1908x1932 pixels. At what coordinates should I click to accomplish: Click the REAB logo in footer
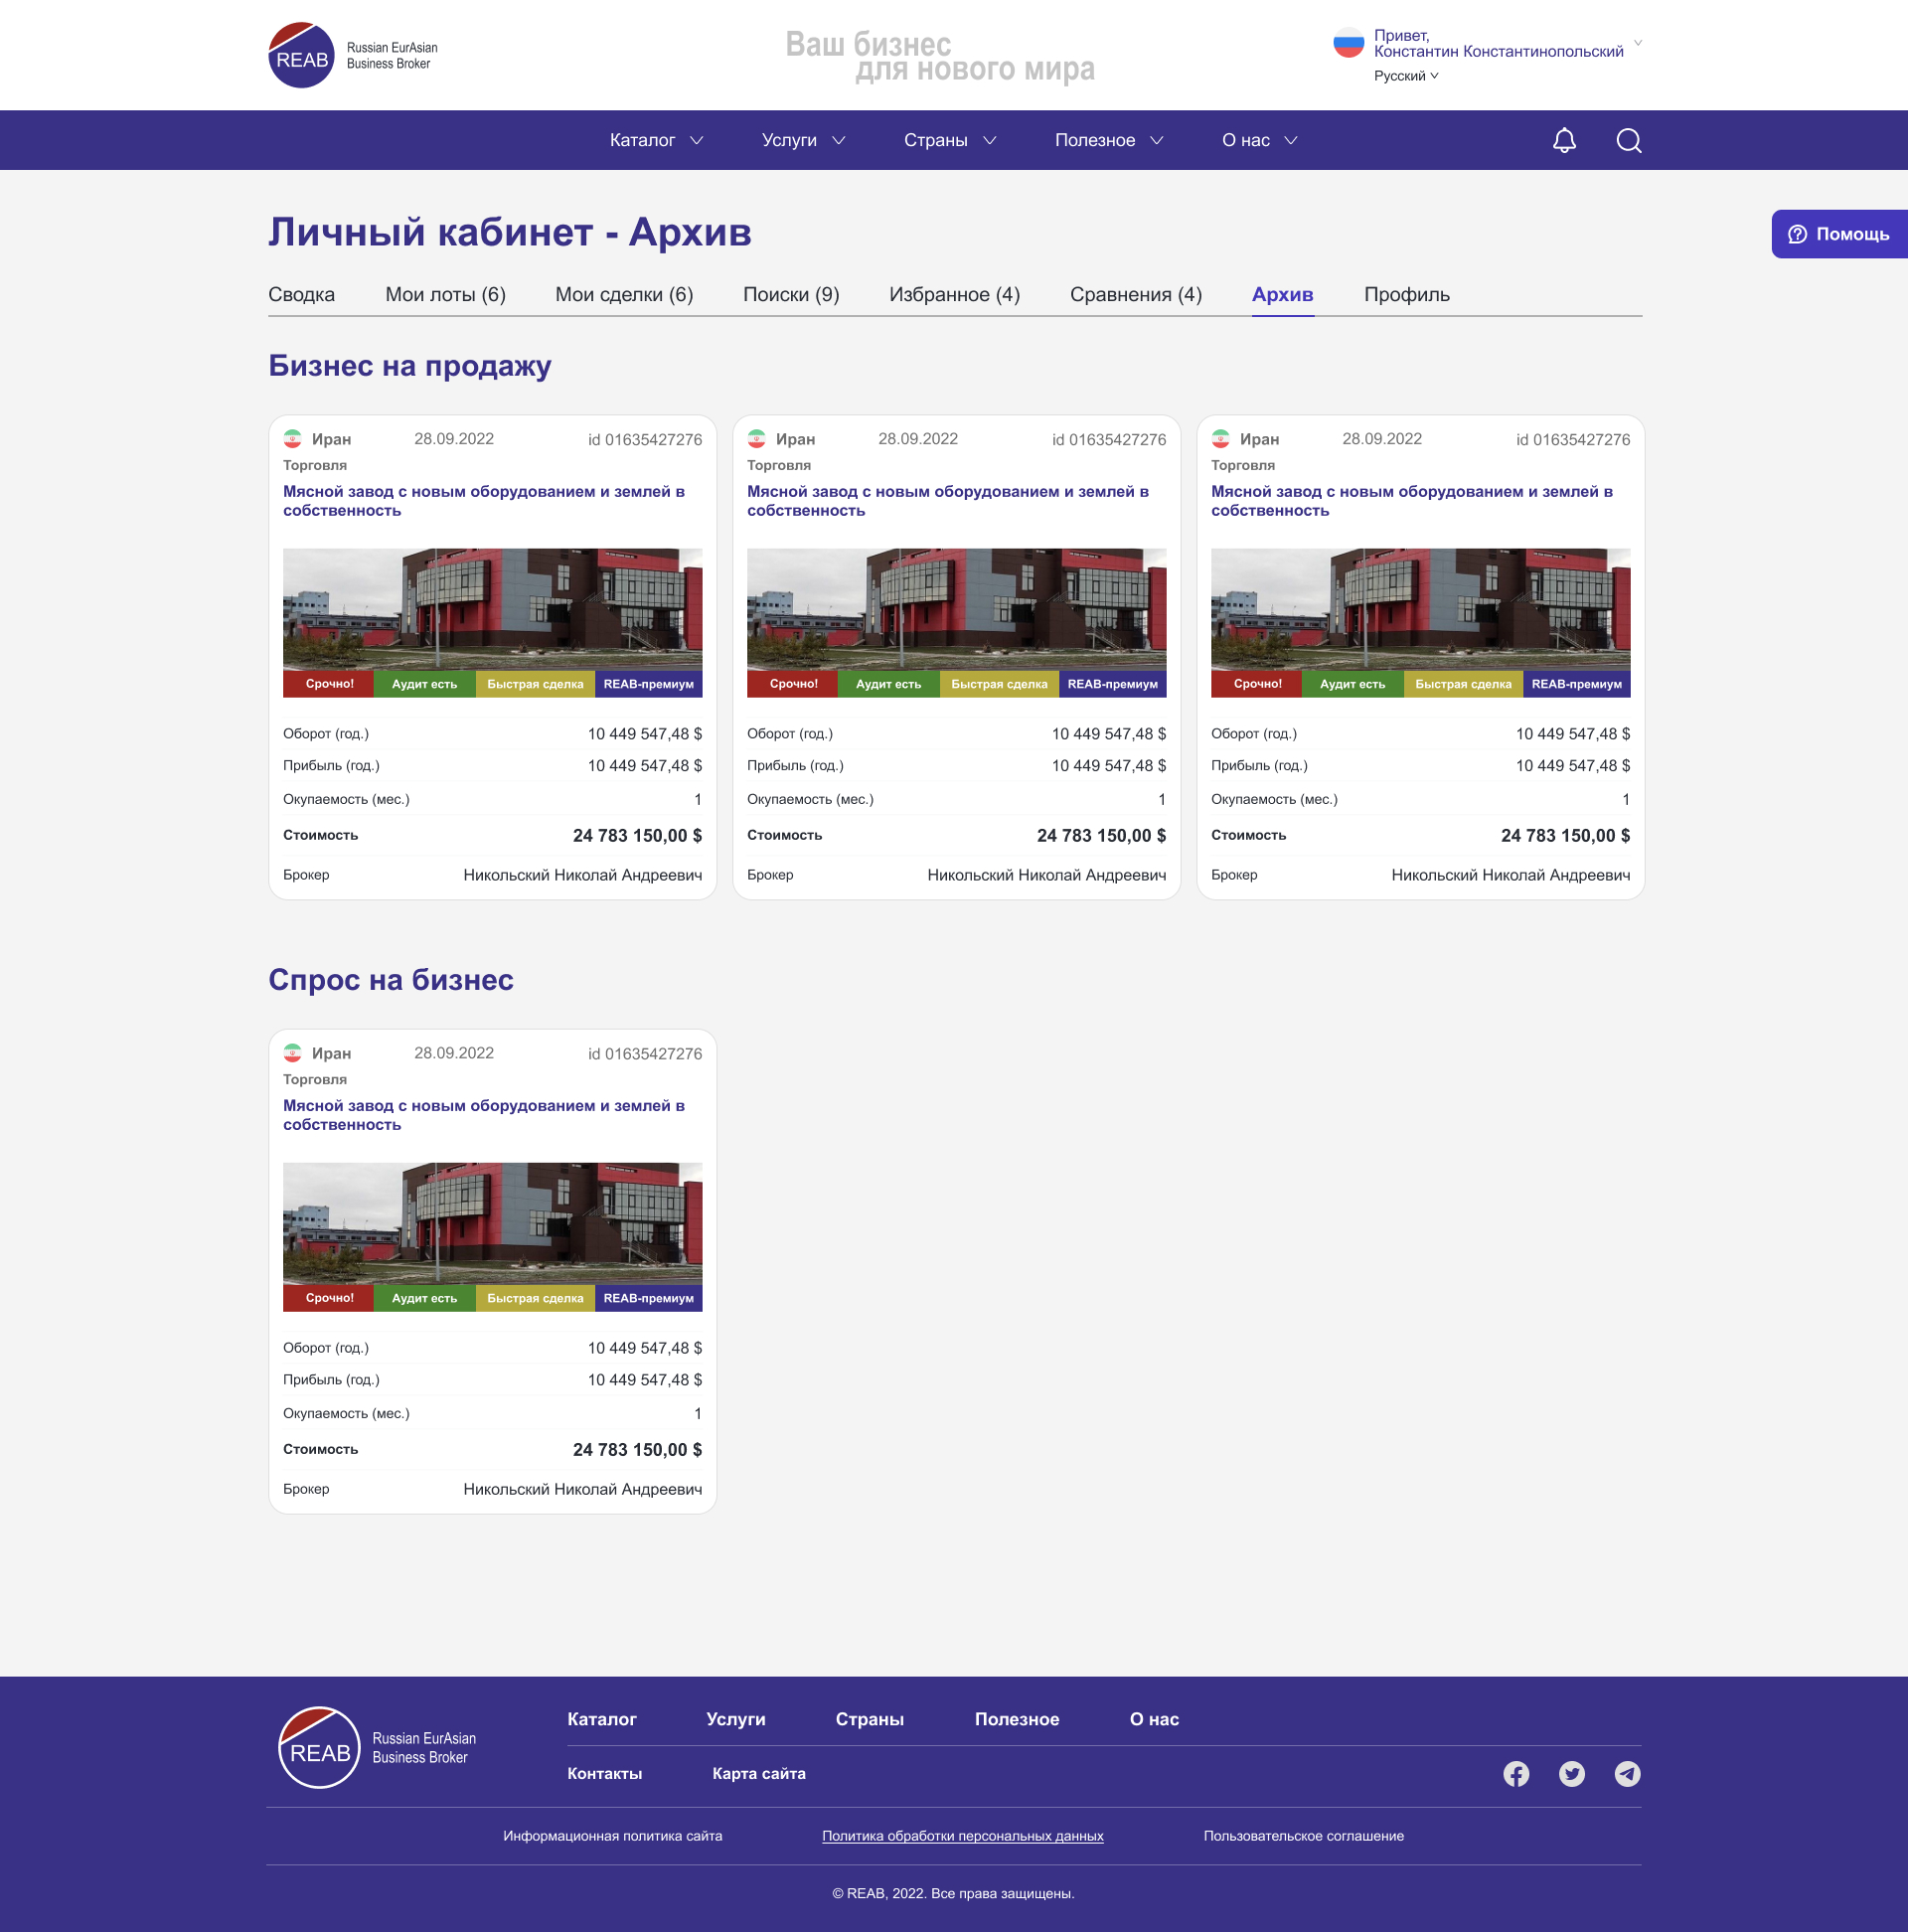click(319, 1748)
